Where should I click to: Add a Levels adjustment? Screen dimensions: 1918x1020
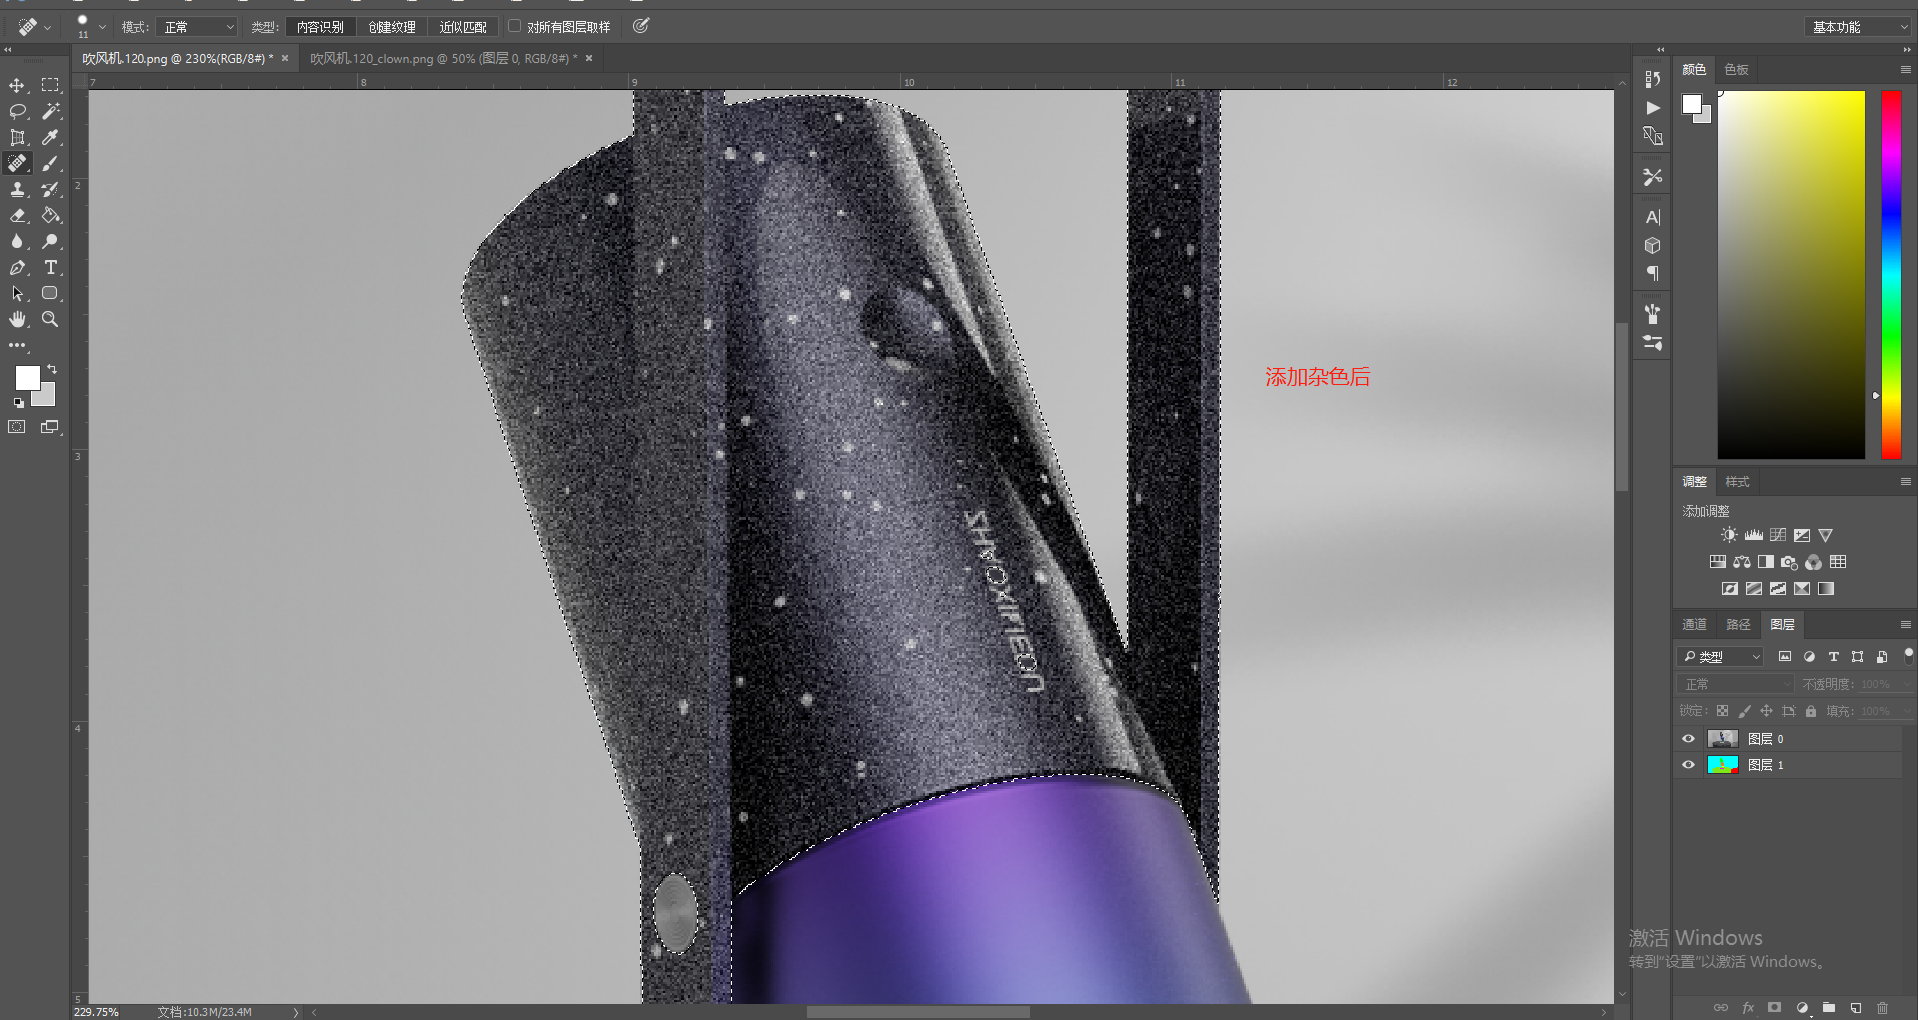(x=1754, y=535)
